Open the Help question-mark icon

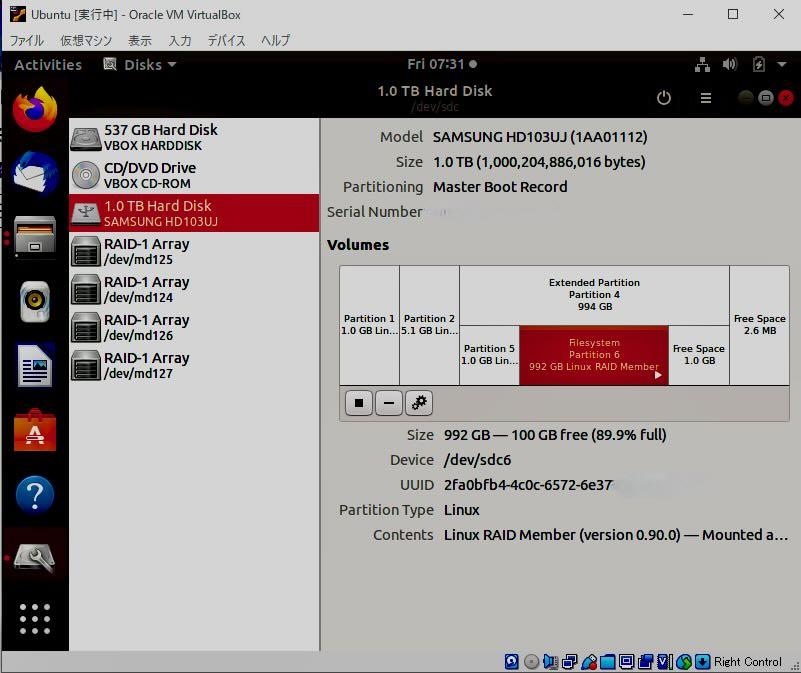[x=35, y=495]
